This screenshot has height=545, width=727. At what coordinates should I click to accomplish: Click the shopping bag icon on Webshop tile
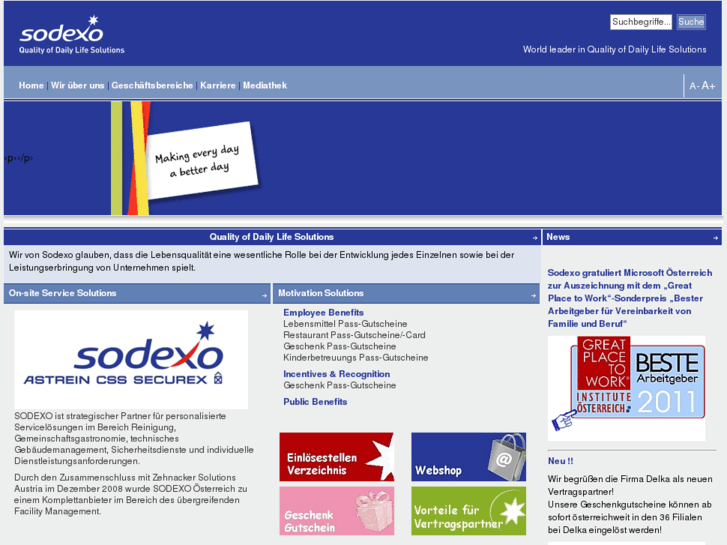[x=507, y=457]
